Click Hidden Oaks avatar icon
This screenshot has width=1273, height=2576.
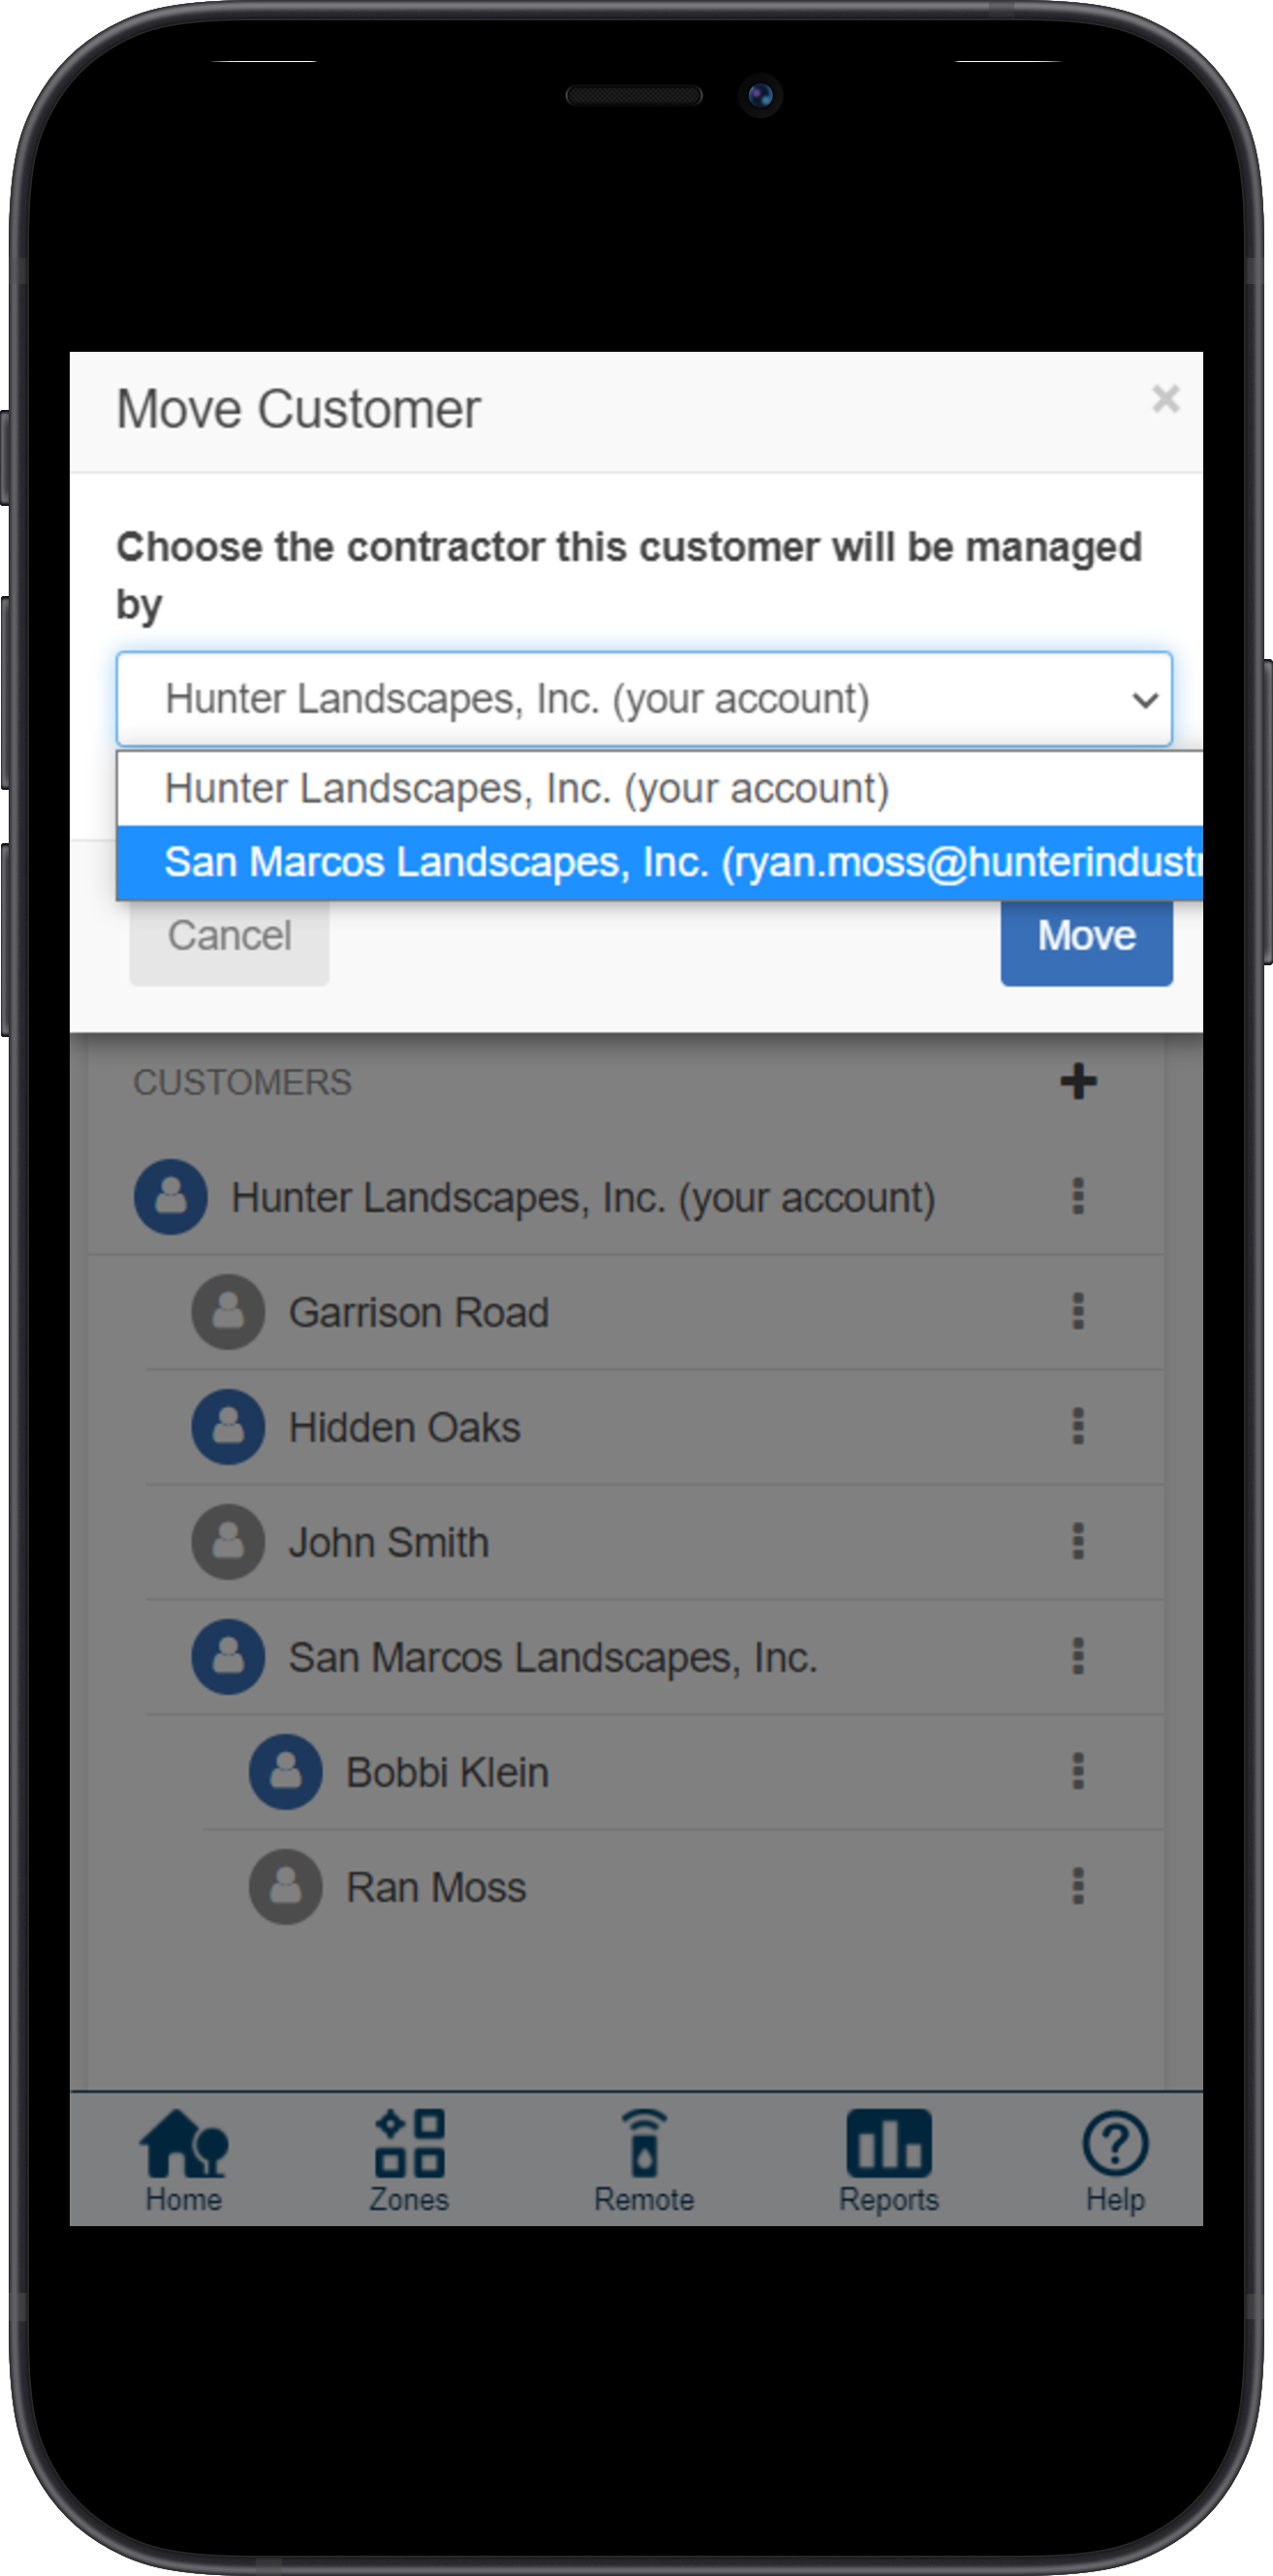pos(228,1426)
